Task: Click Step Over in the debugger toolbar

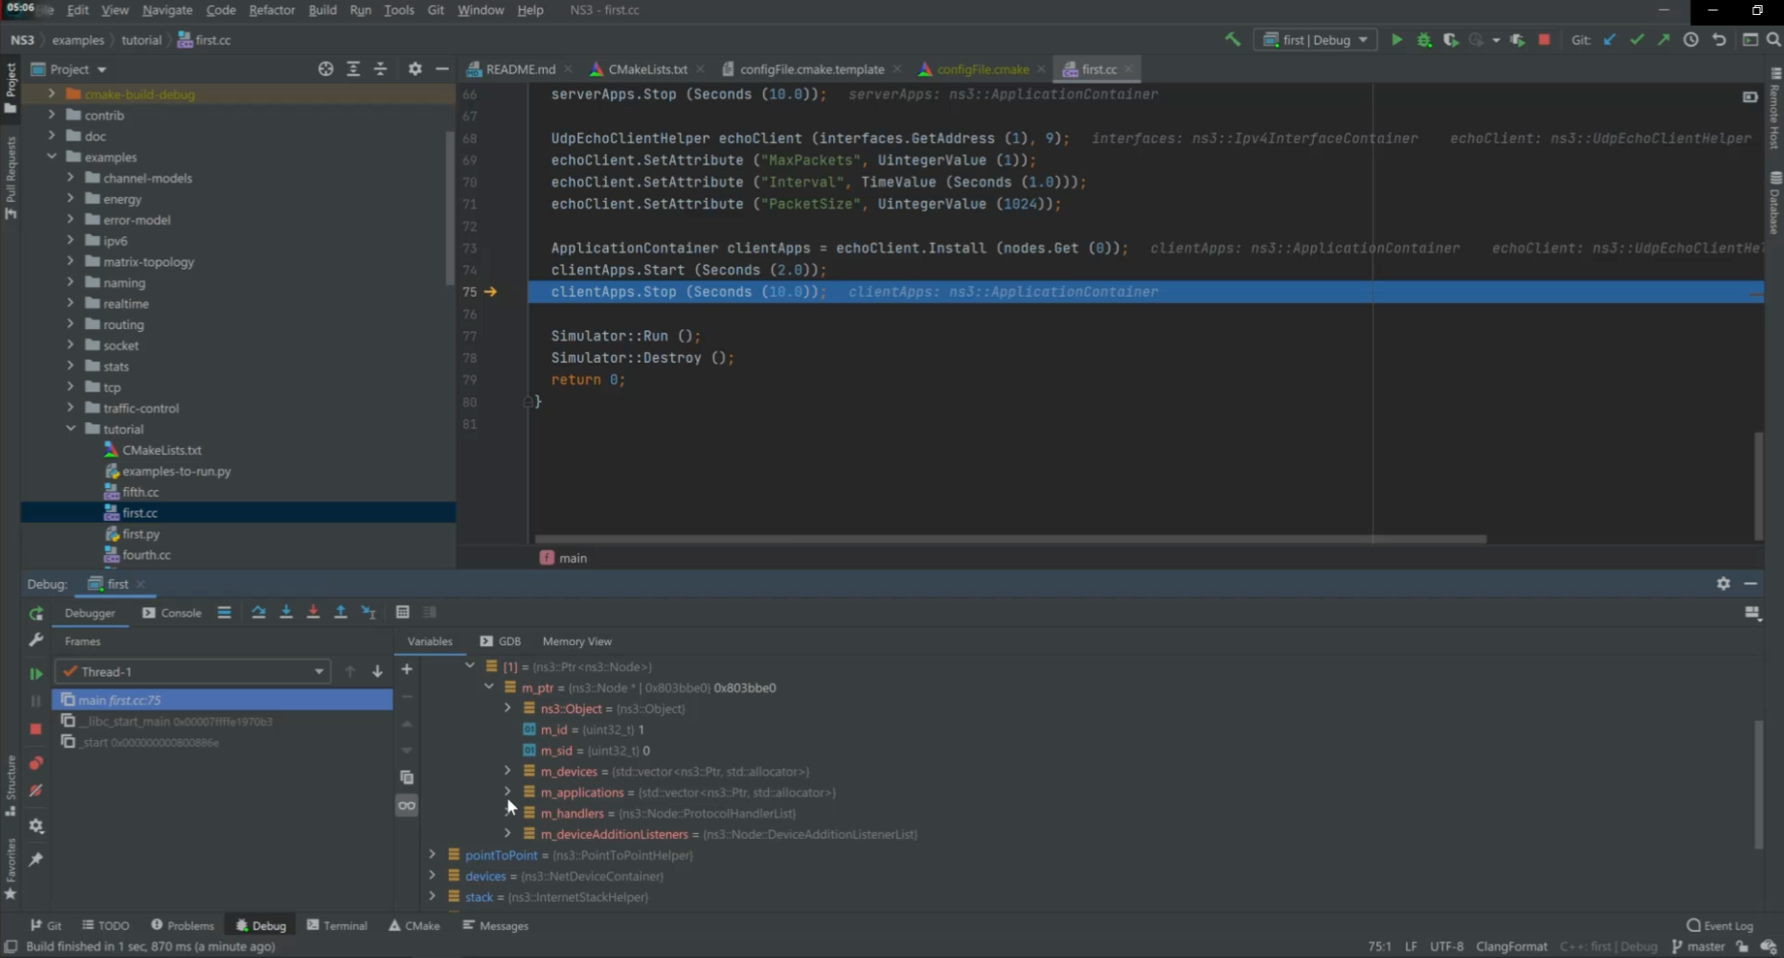Action: click(x=258, y=612)
